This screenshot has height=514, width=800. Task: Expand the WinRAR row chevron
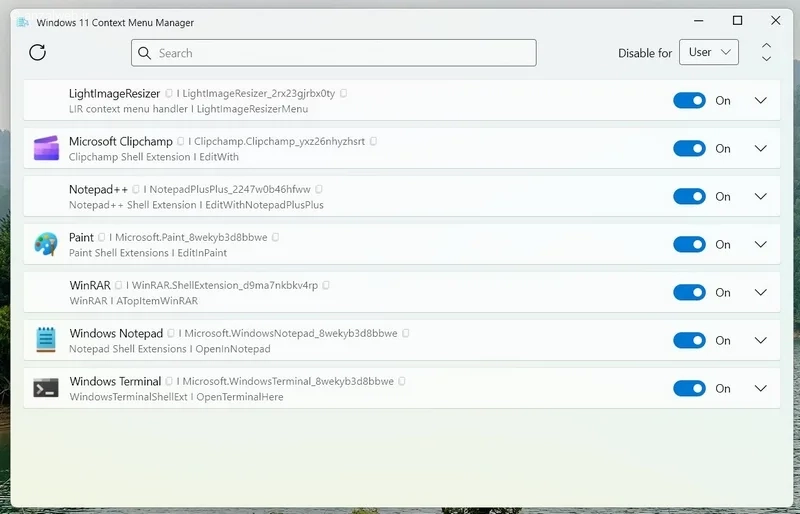tap(760, 292)
